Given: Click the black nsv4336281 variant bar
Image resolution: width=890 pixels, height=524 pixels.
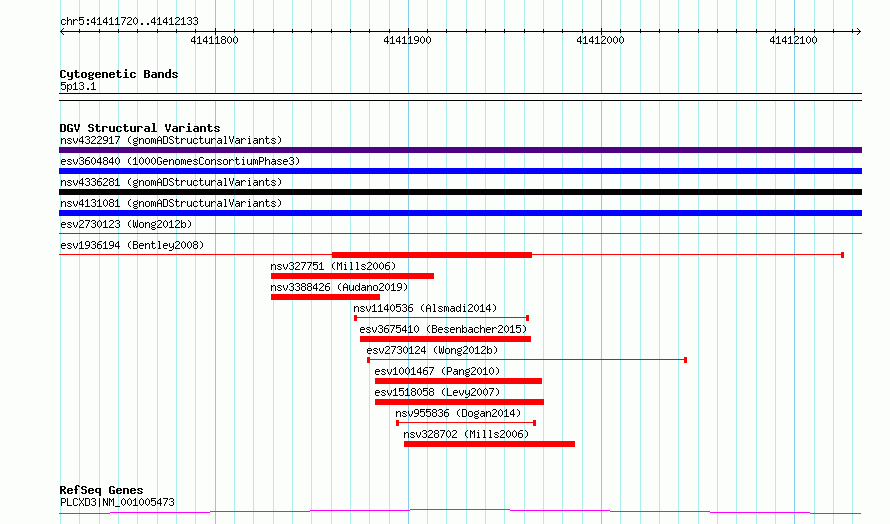Looking at the screenshot, I should 460,192.
